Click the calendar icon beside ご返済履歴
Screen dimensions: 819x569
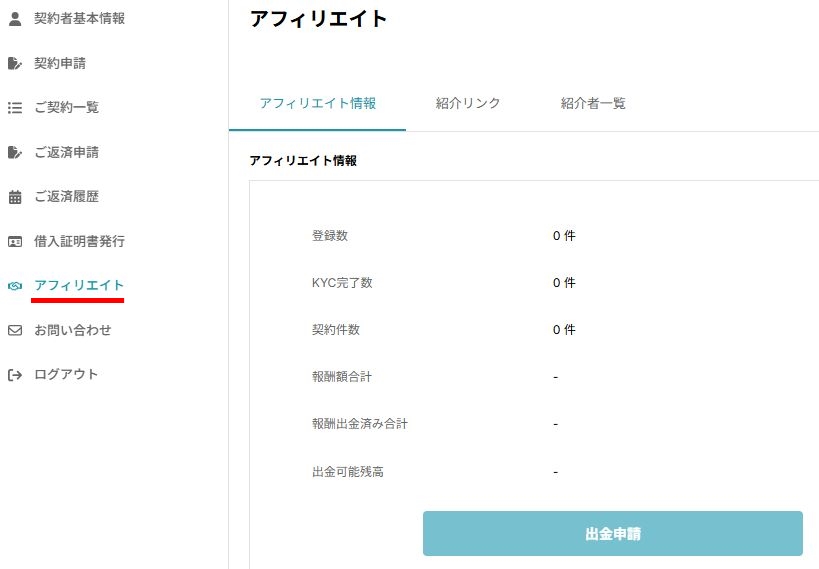point(15,197)
